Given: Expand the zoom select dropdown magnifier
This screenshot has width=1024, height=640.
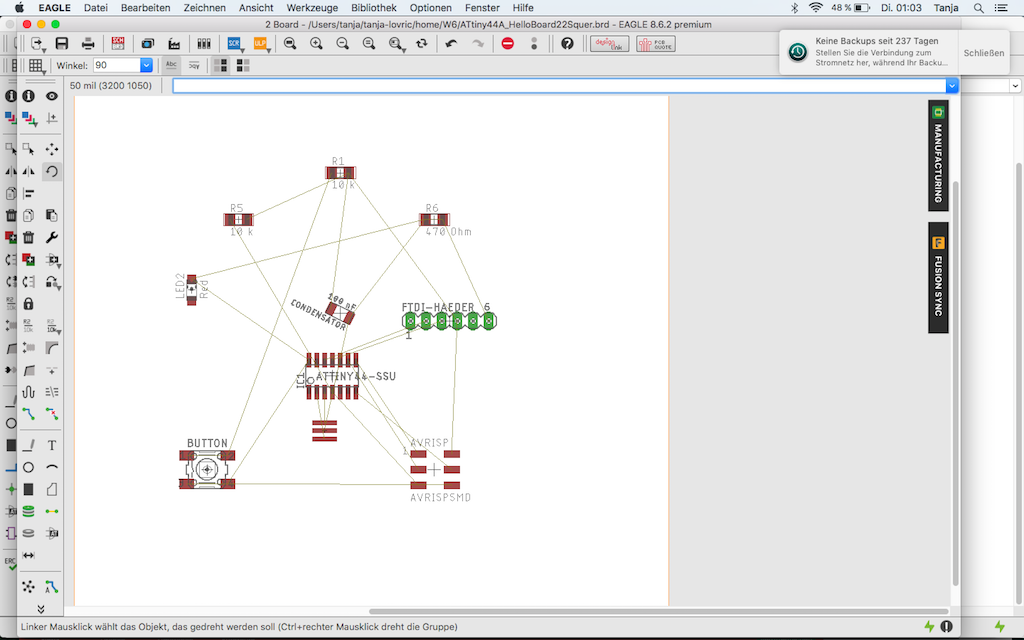Looking at the screenshot, I should click(396, 44).
